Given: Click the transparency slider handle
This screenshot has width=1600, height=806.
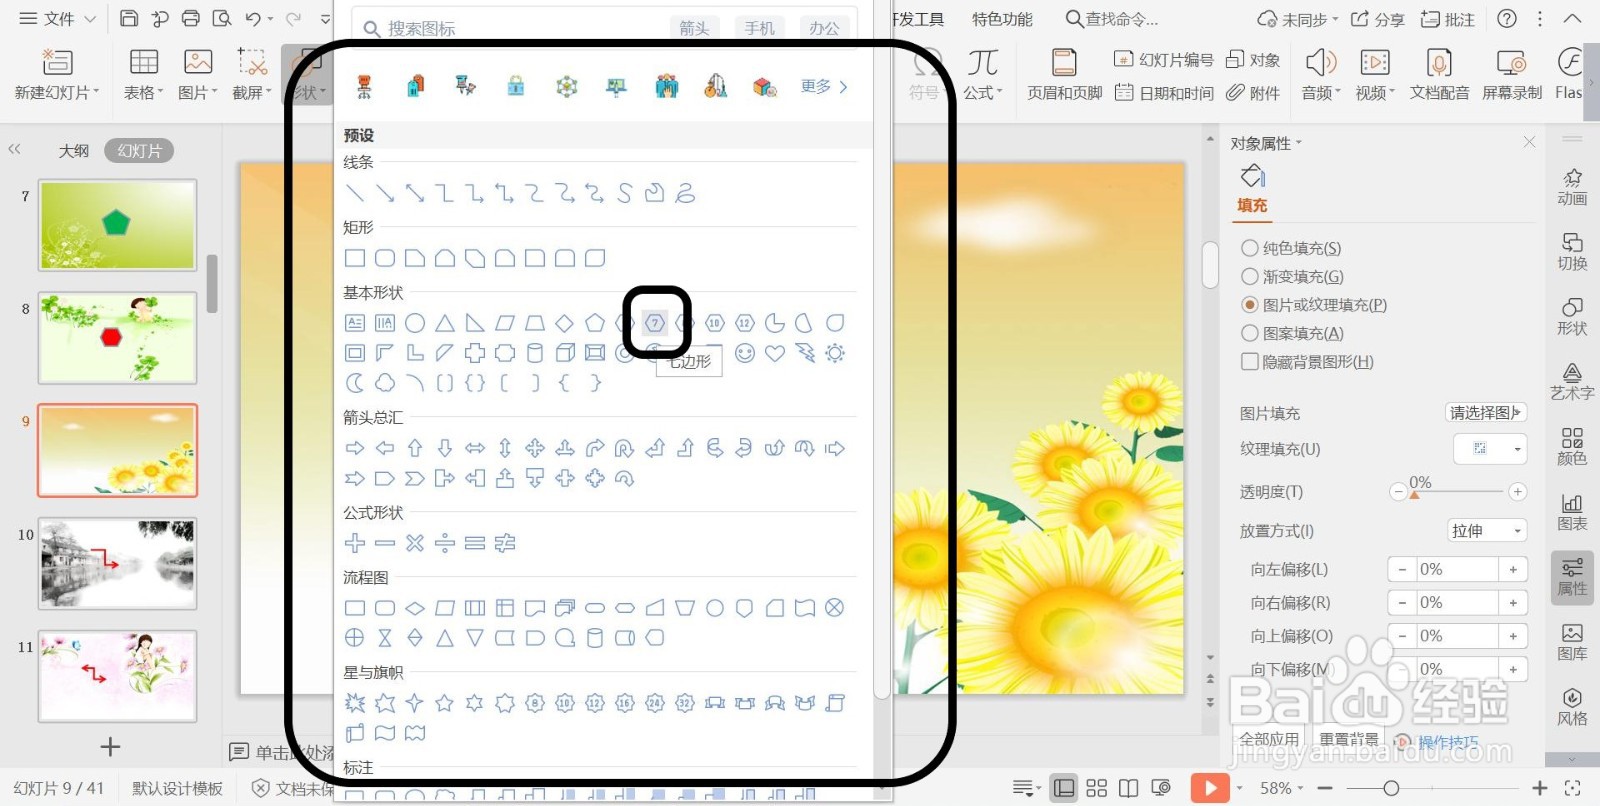Looking at the screenshot, I should (x=1414, y=494).
